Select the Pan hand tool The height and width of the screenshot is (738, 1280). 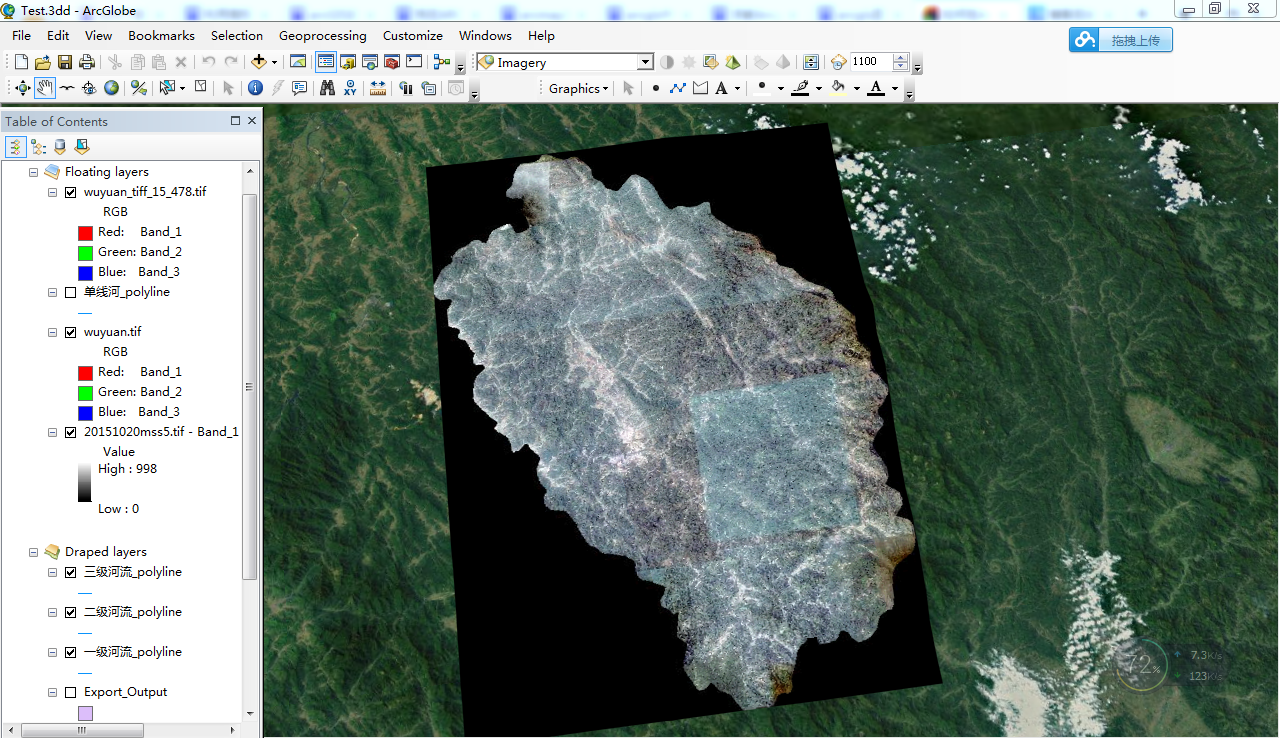tap(45, 88)
